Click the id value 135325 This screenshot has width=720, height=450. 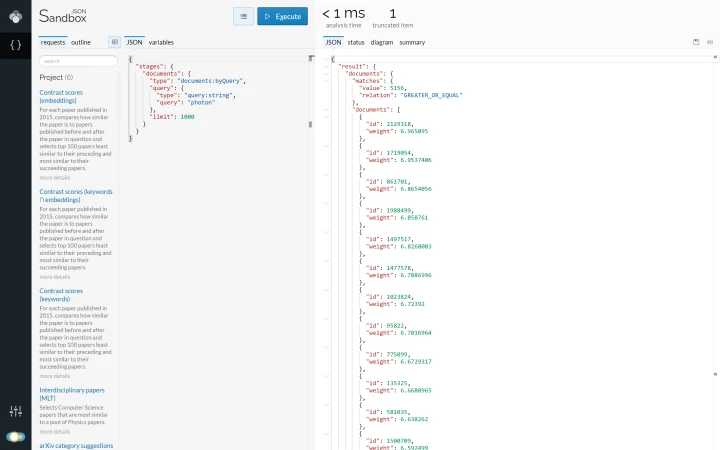click(x=397, y=383)
